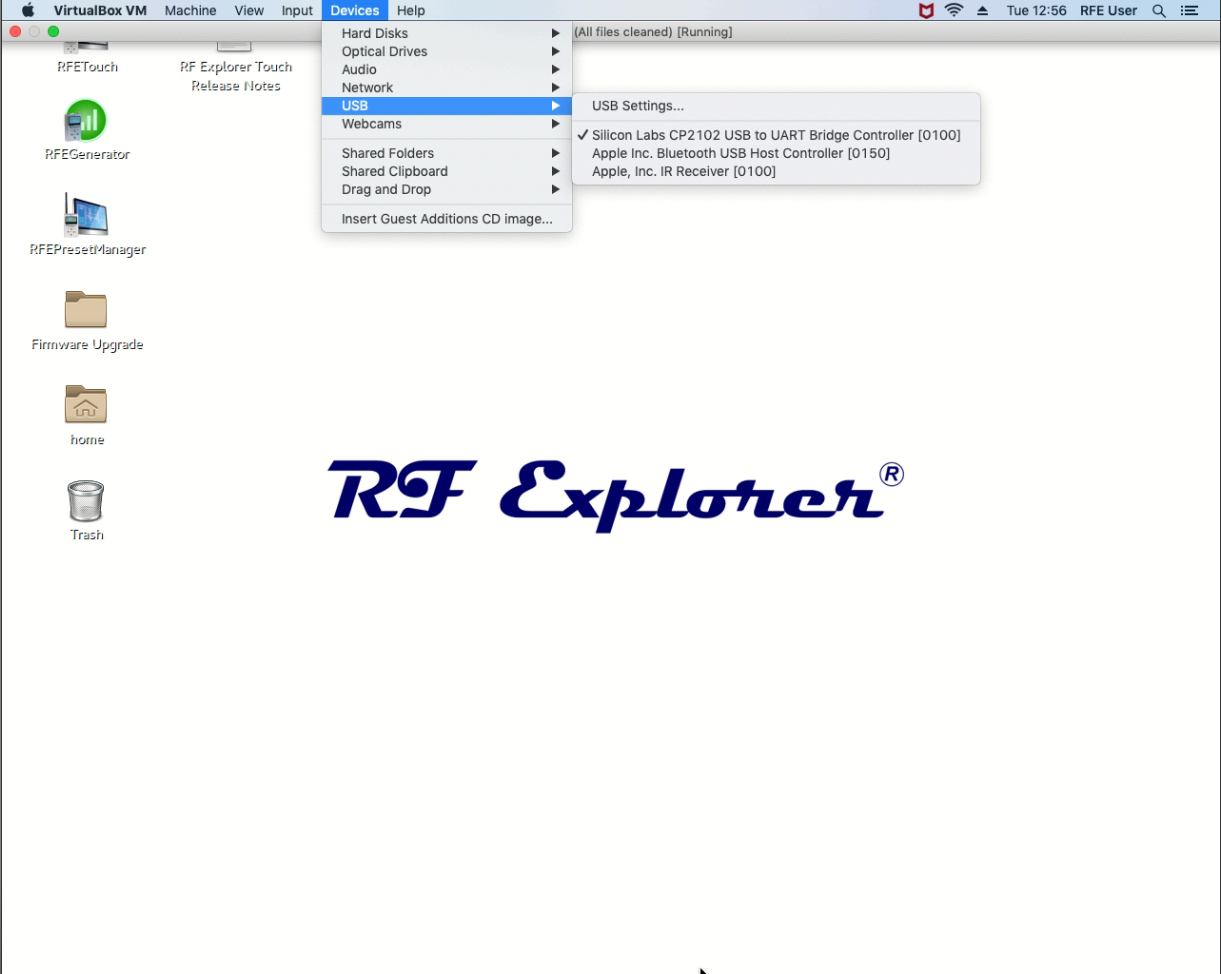Open Spotlight search magnifier icon

(1159, 11)
